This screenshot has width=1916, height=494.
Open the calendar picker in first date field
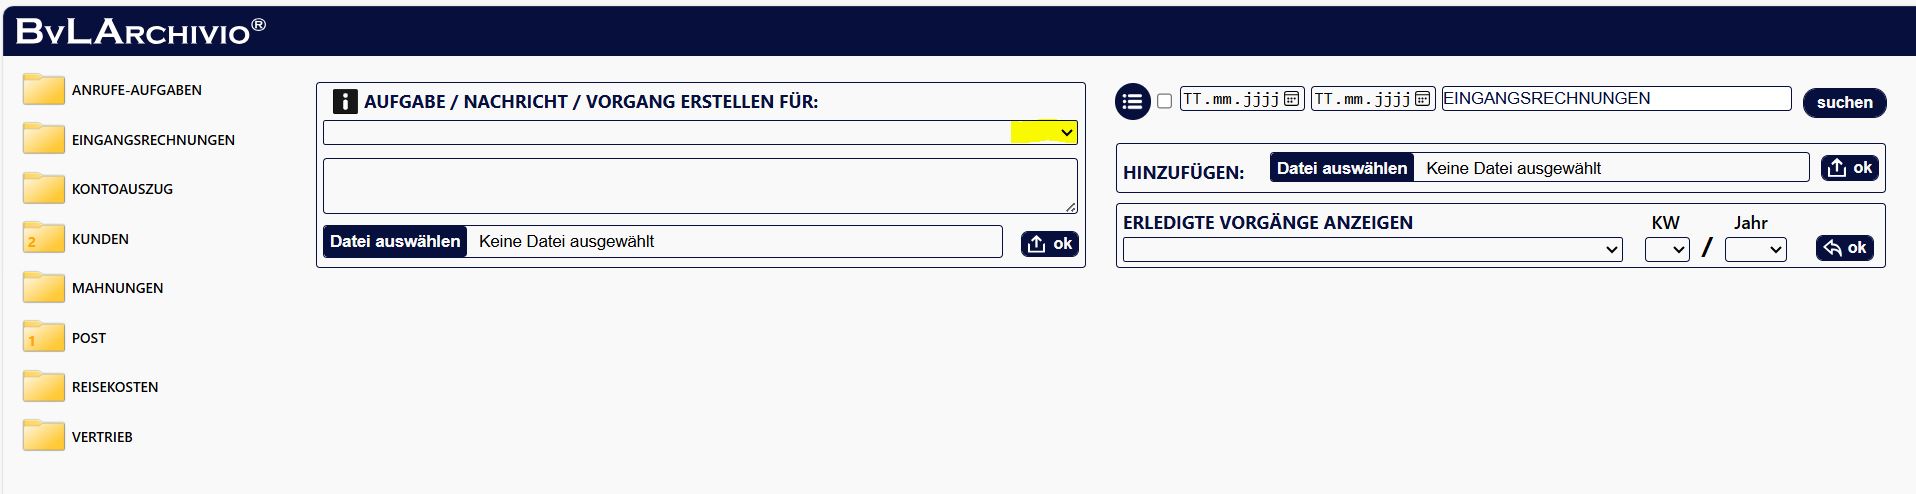coord(1291,99)
